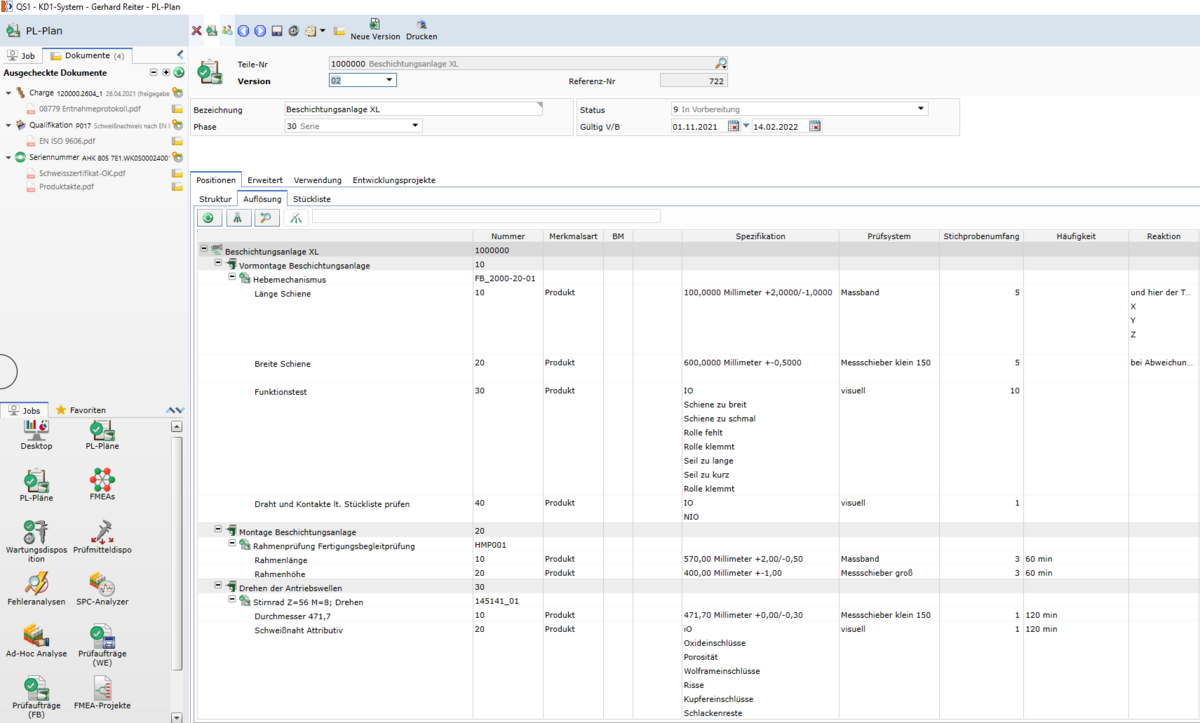The width and height of the screenshot is (1200, 723).
Task: Click the green compass icon beside the search field
Action: (x=296, y=217)
